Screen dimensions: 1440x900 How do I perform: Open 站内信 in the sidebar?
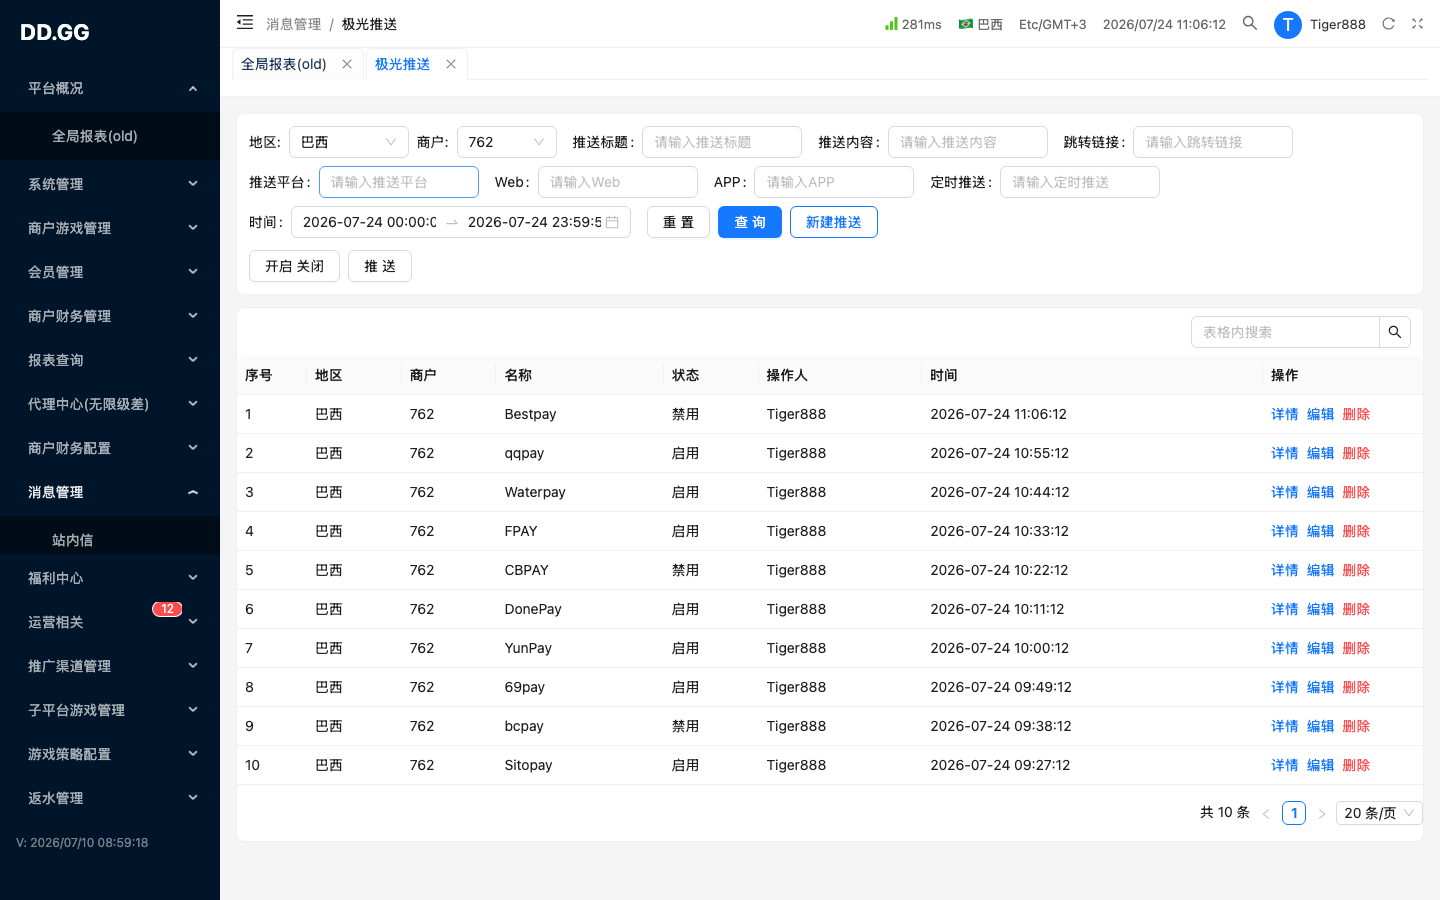(110, 539)
